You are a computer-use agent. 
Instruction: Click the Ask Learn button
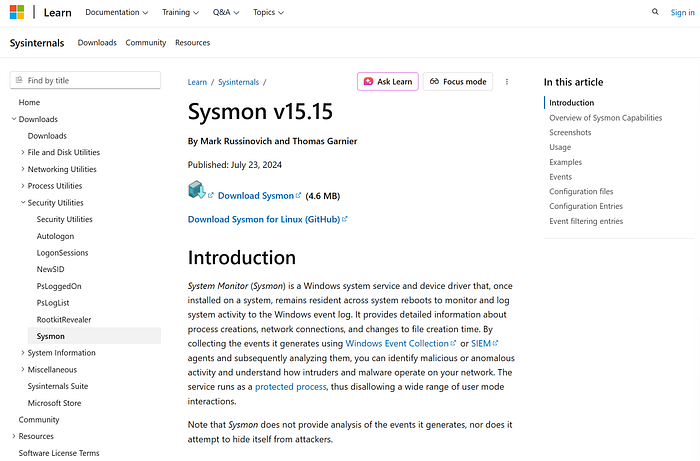pyautogui.click(x=388, y=82)
